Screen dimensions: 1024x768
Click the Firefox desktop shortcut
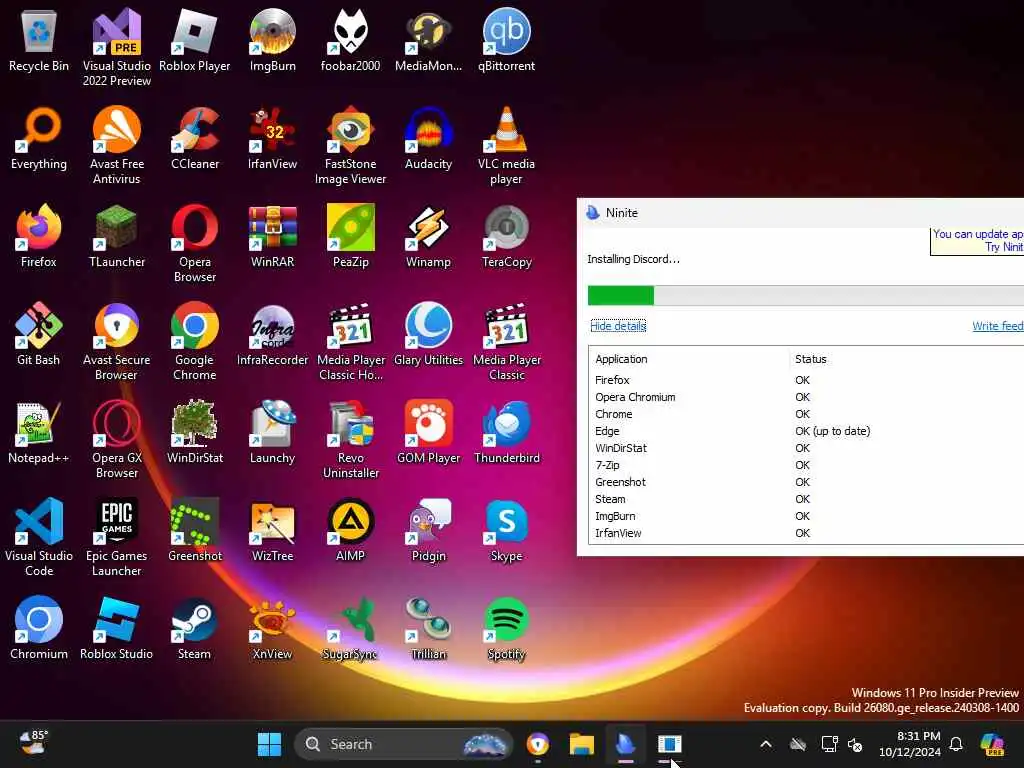coord(39,236)
